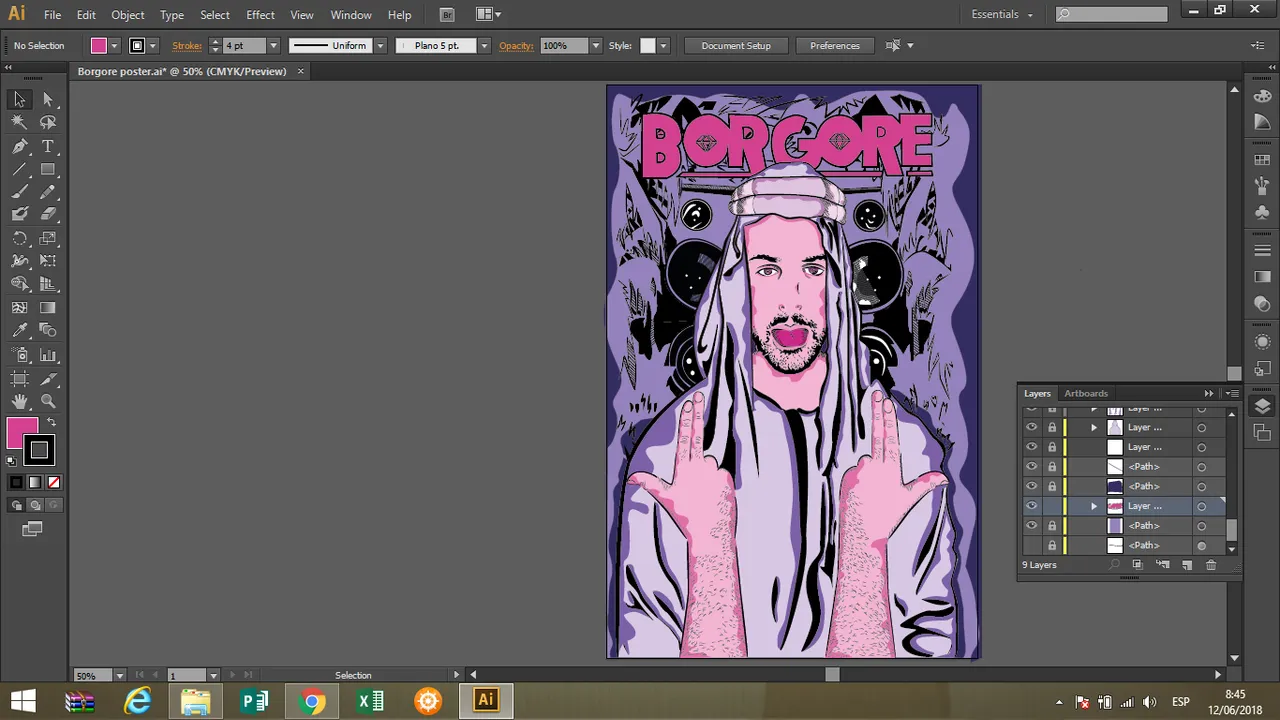The height and width of the screenshot is (720, 1280).
Task: Expand the highlighted pink Layer contents
Action: [x=1093, y=506]
